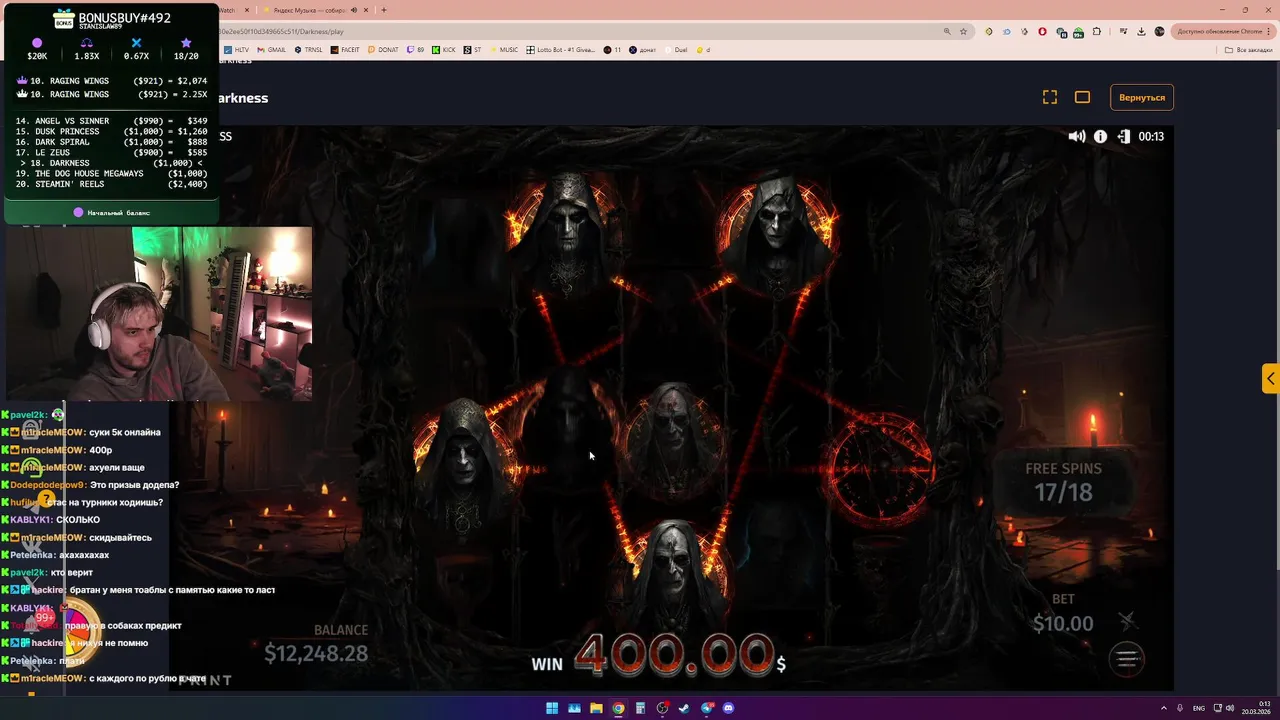
Task: Open the Все закладки folder
Action: (1248, 49)
